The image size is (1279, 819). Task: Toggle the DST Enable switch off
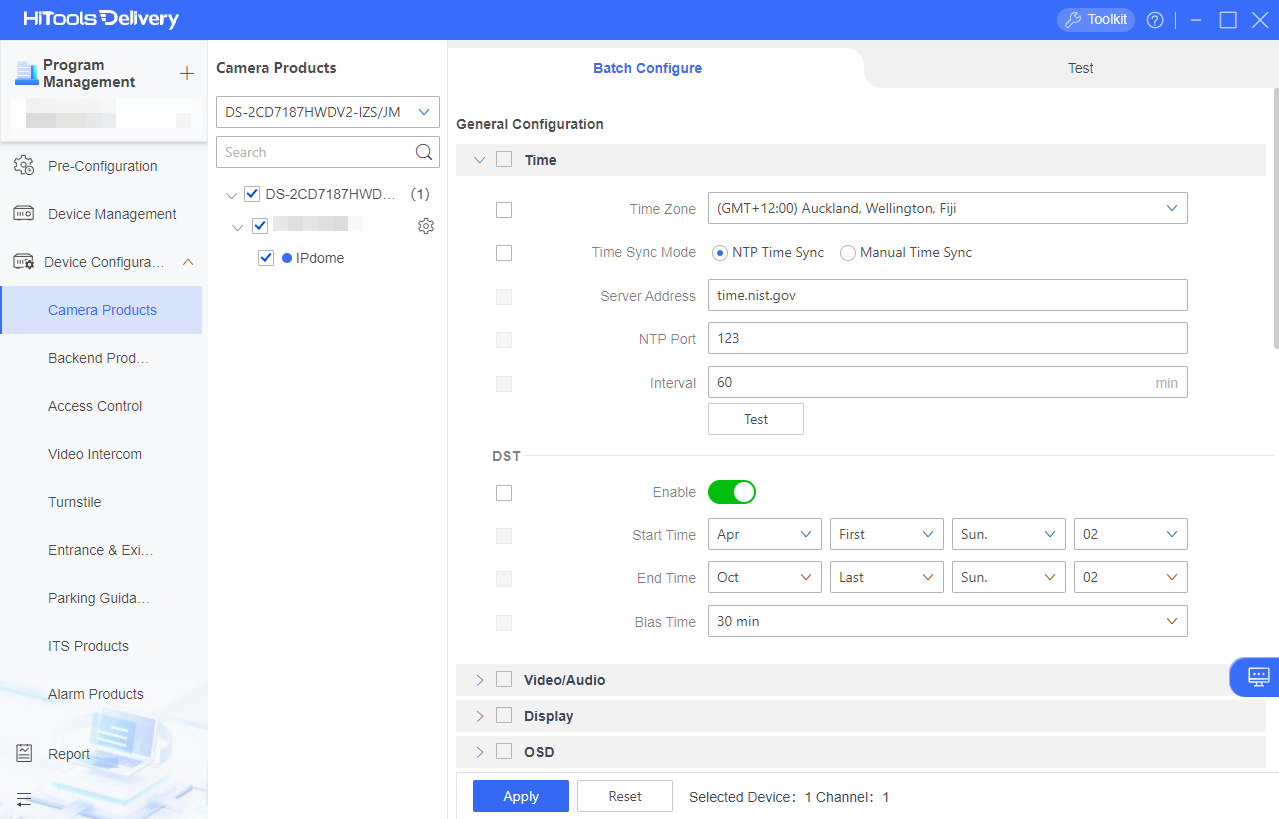732,492
